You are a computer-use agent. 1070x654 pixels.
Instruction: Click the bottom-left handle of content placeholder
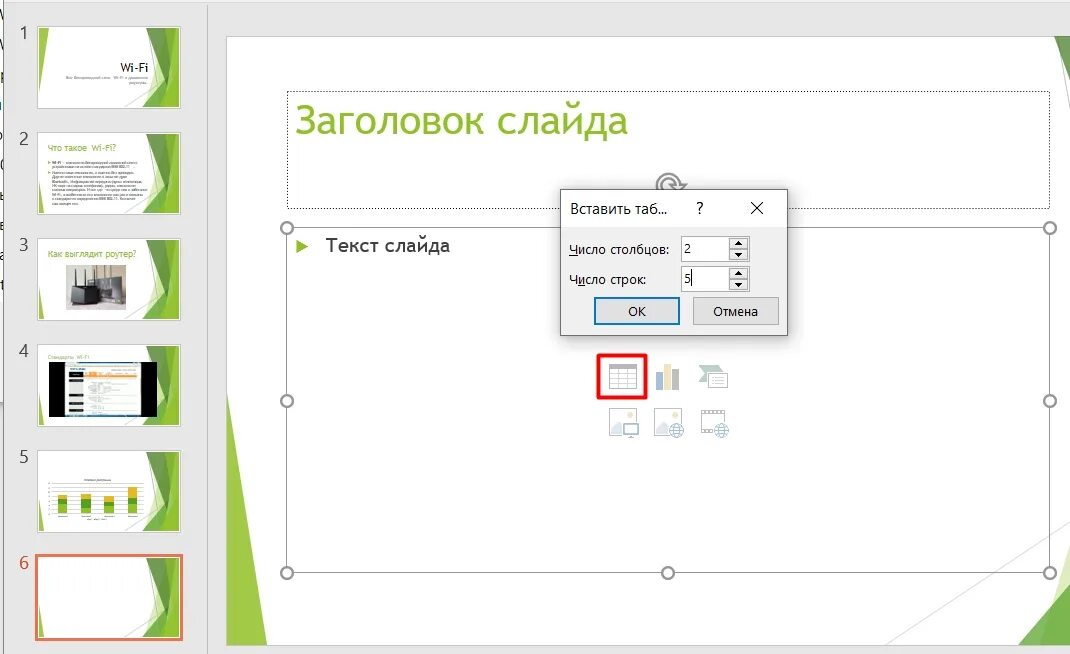(287, 573)
